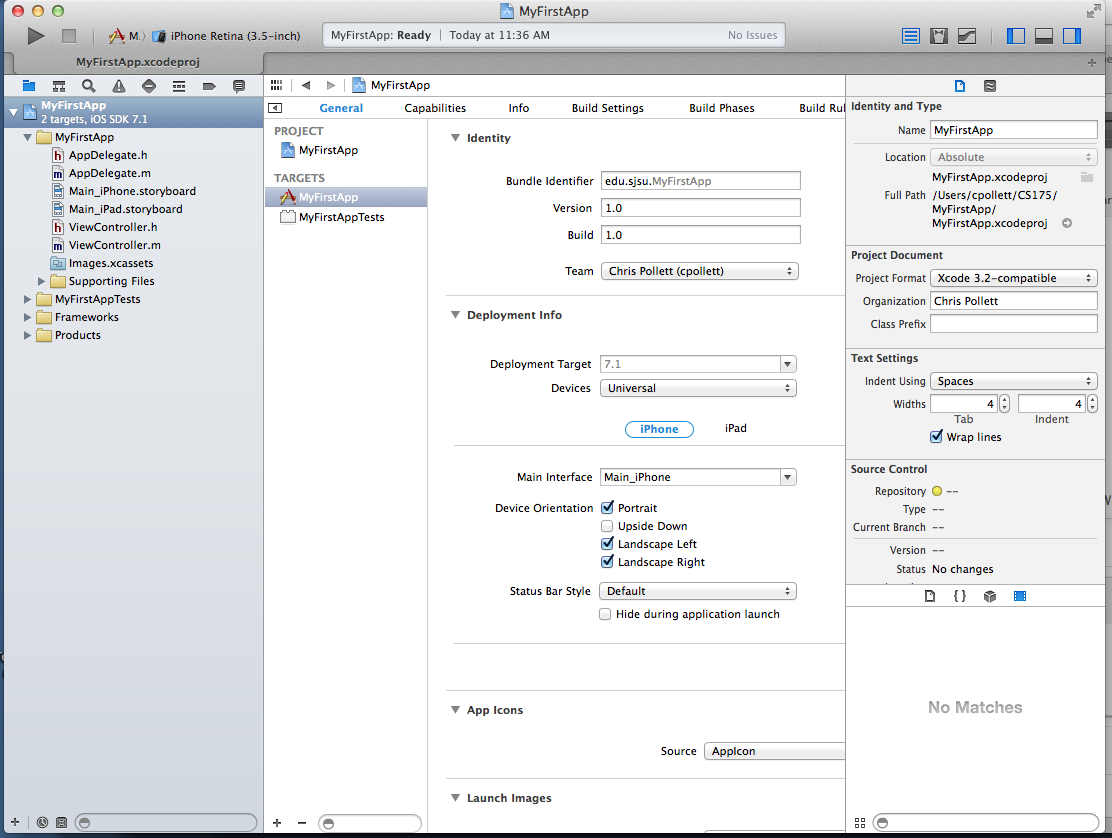Select the iPhone deployment segment
Image resolution: width=1112 pixels, height=838 pixels.
(x=659, y=429)
